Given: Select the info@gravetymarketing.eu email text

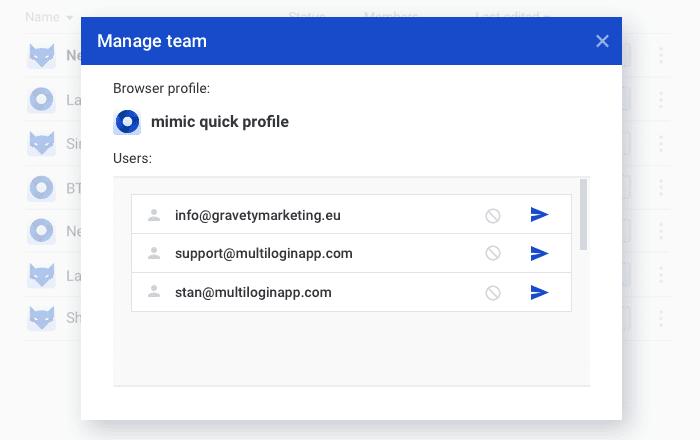Looking at the screenshot, I should [x=258, y=216].
